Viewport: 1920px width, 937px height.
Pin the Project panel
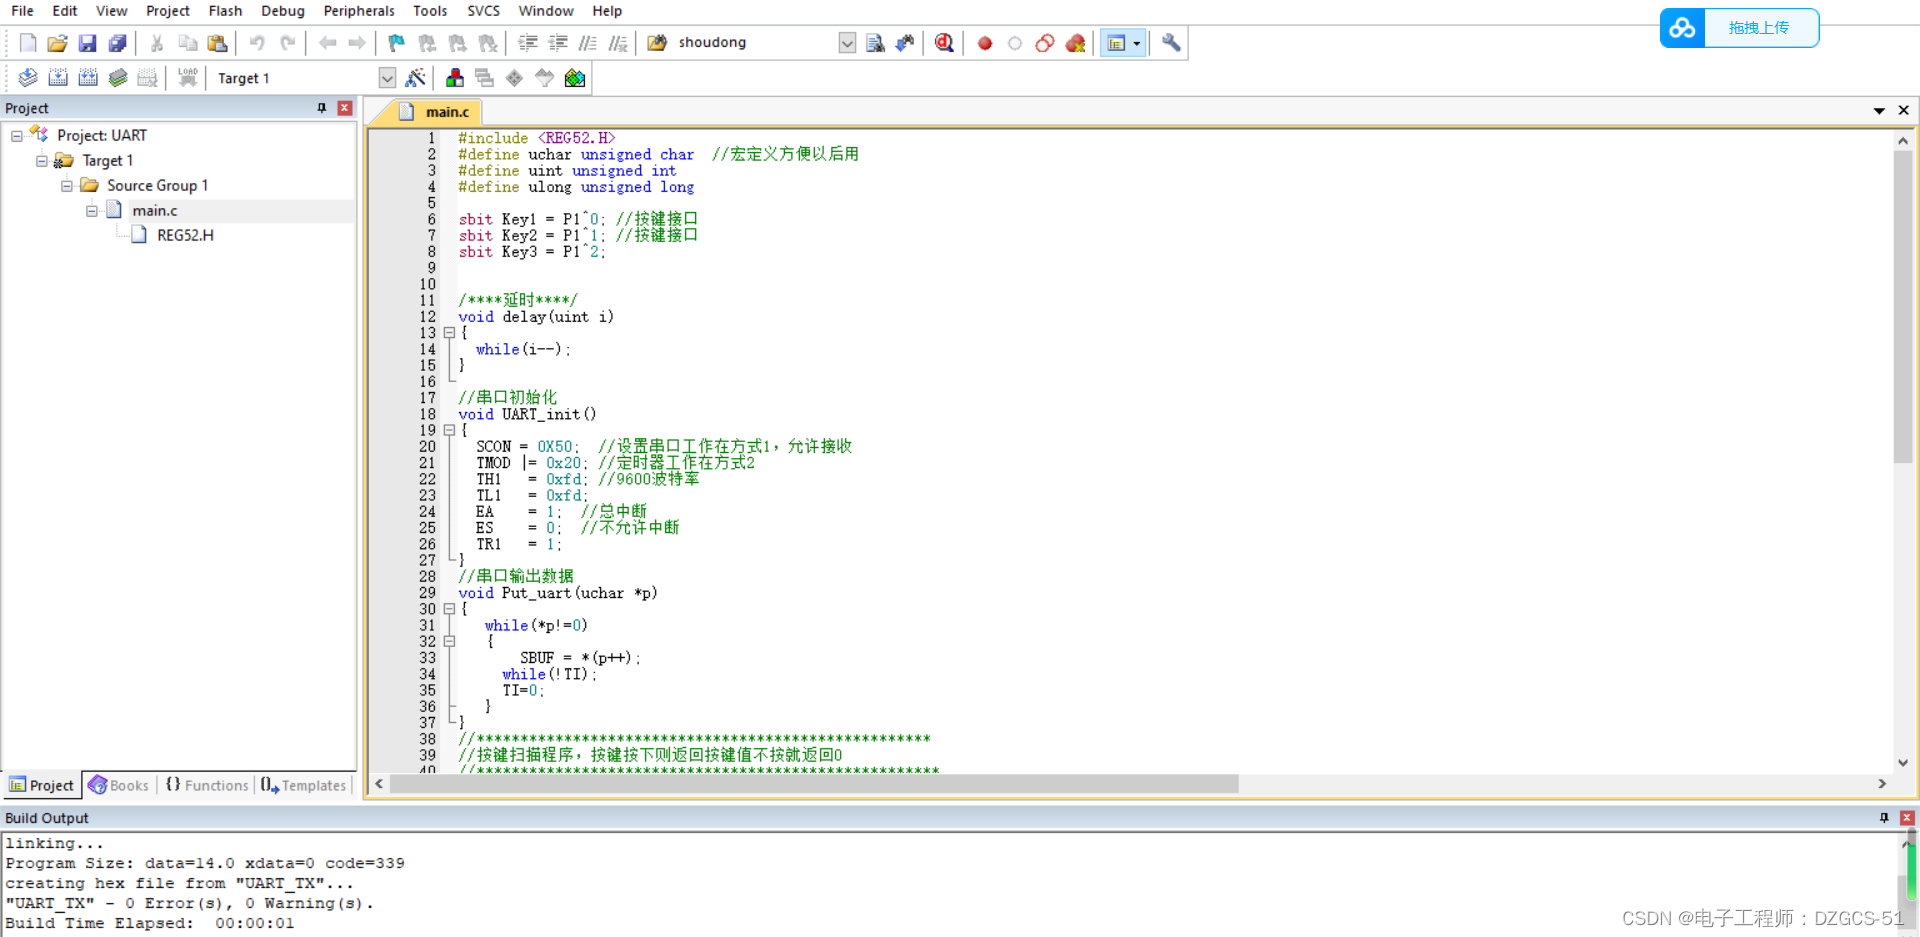click(322, 108)
